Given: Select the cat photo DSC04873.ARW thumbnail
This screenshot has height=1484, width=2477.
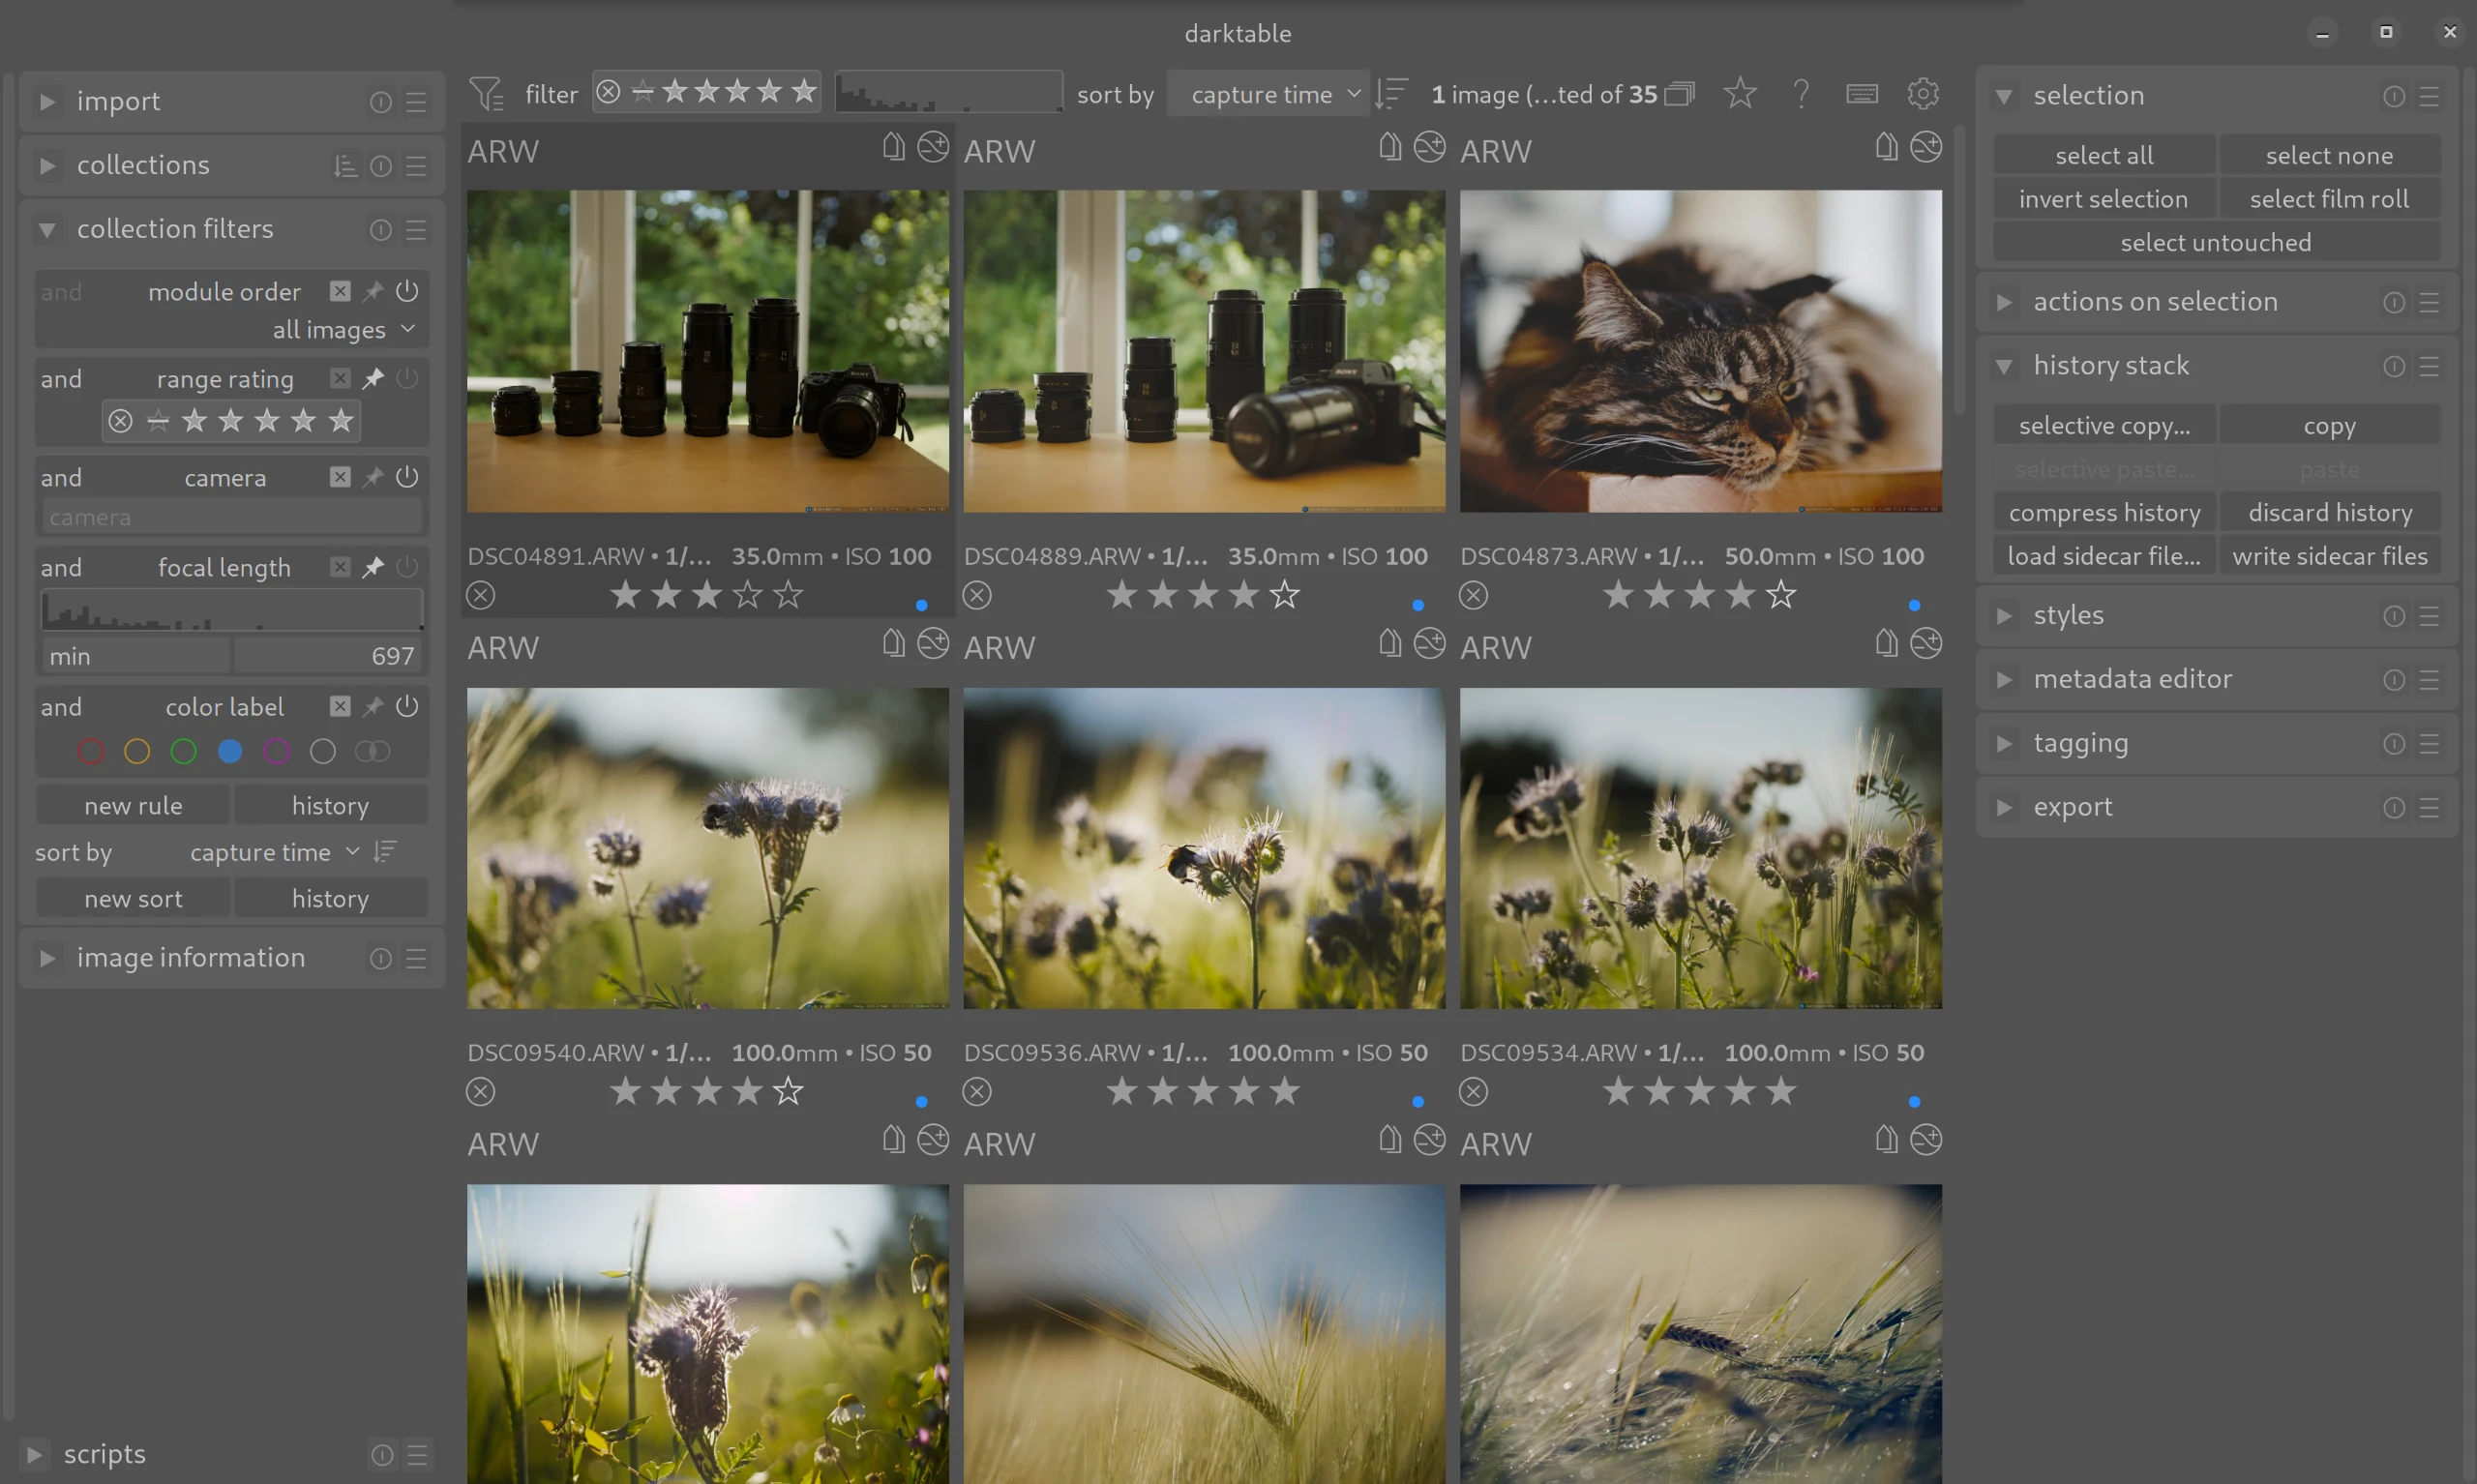Looking at the screenshot, I should coord(1700,351).
